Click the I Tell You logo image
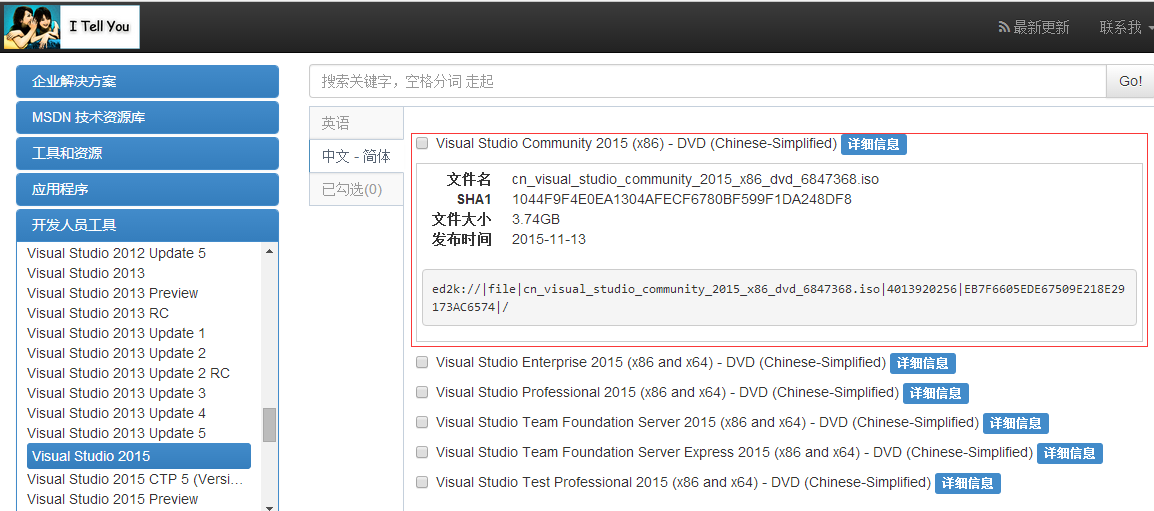The image size is (1154, 511). [x=71, y=26]
